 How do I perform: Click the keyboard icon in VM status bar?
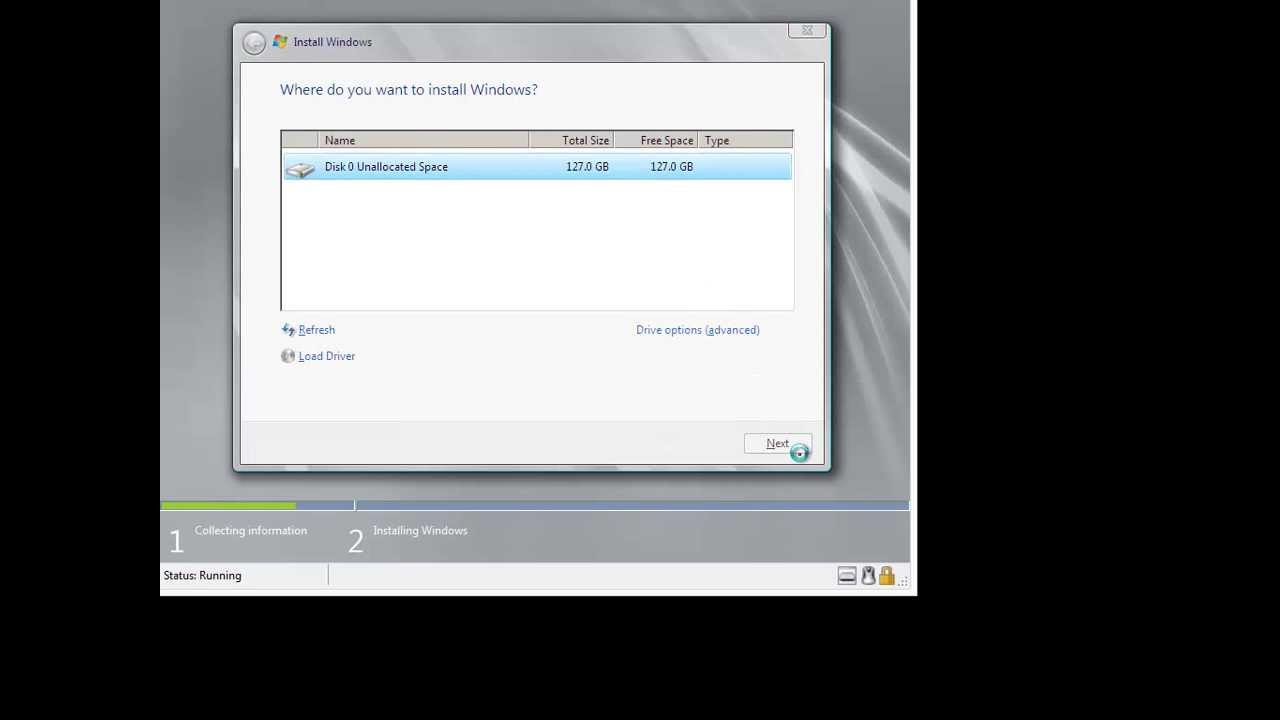point(847,576)
